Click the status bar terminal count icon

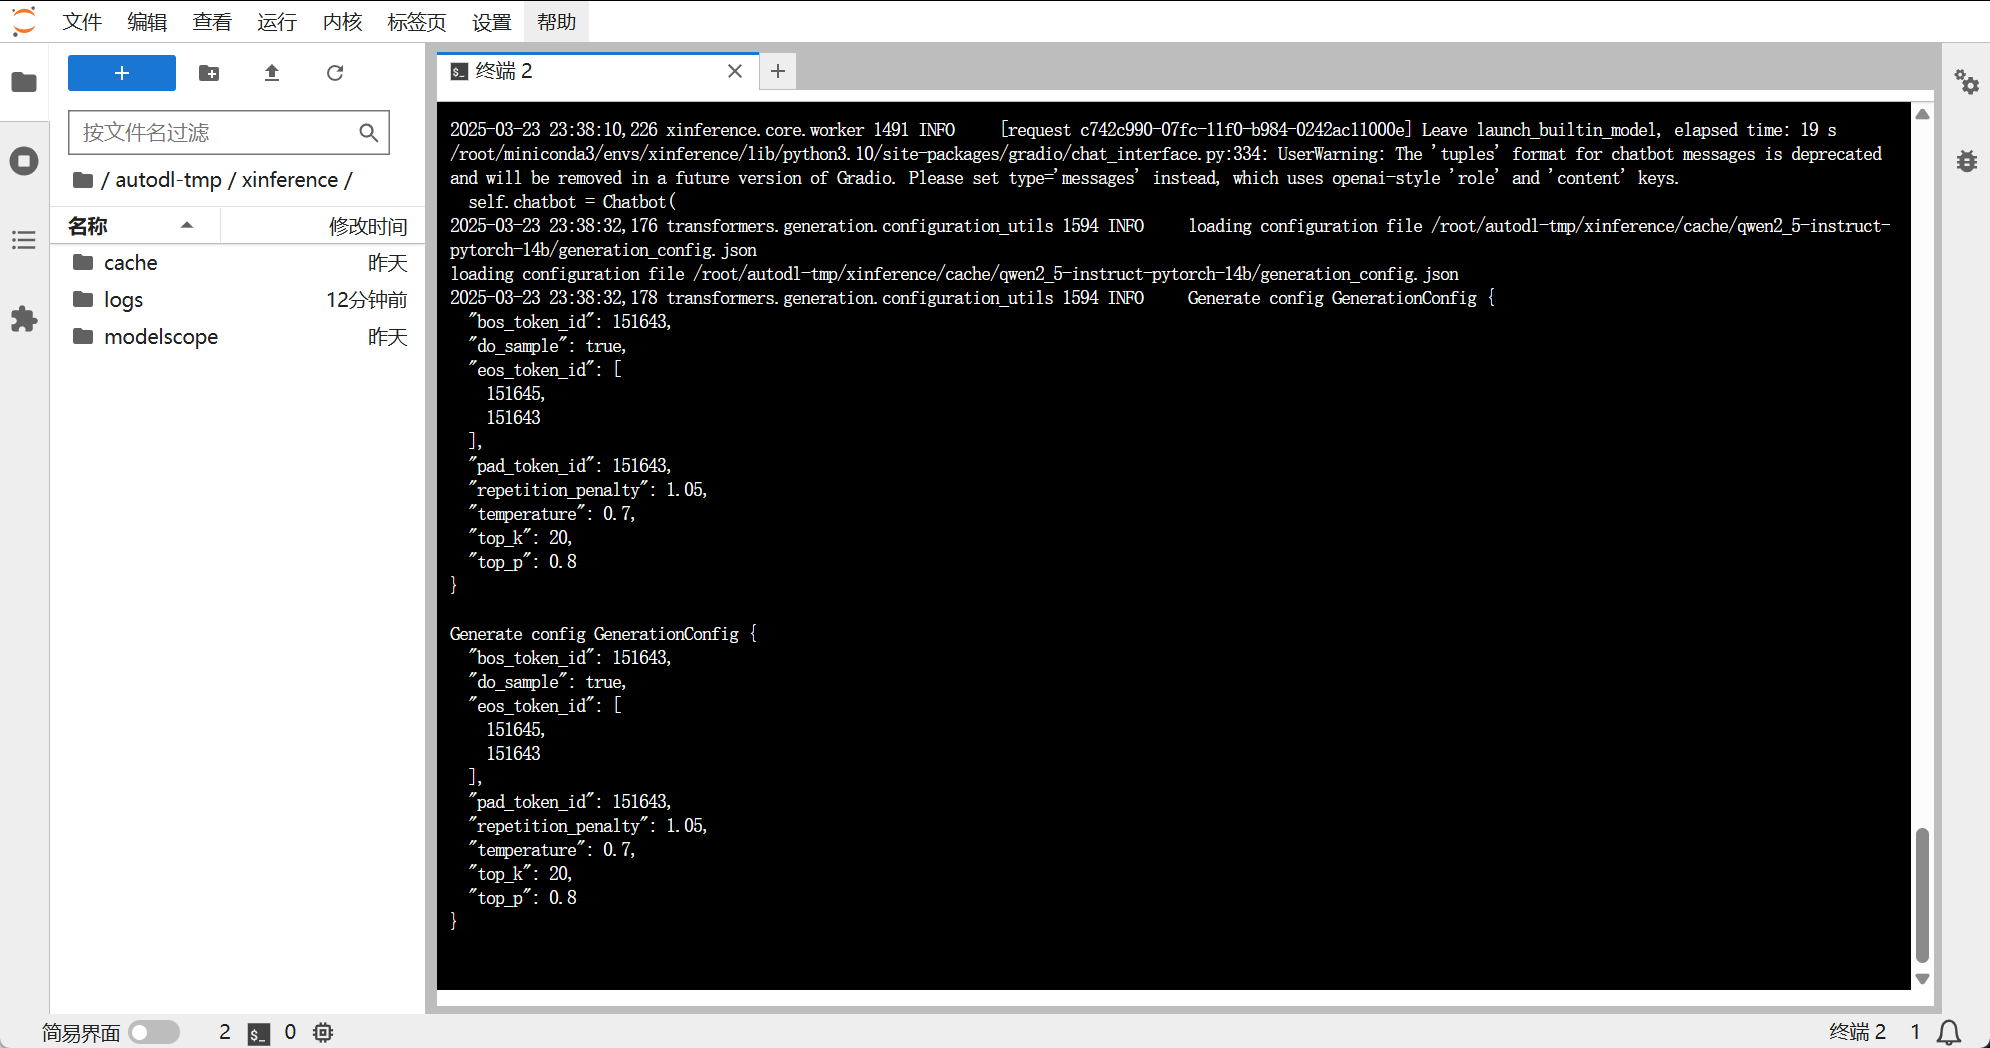(x=259, y=1033)
